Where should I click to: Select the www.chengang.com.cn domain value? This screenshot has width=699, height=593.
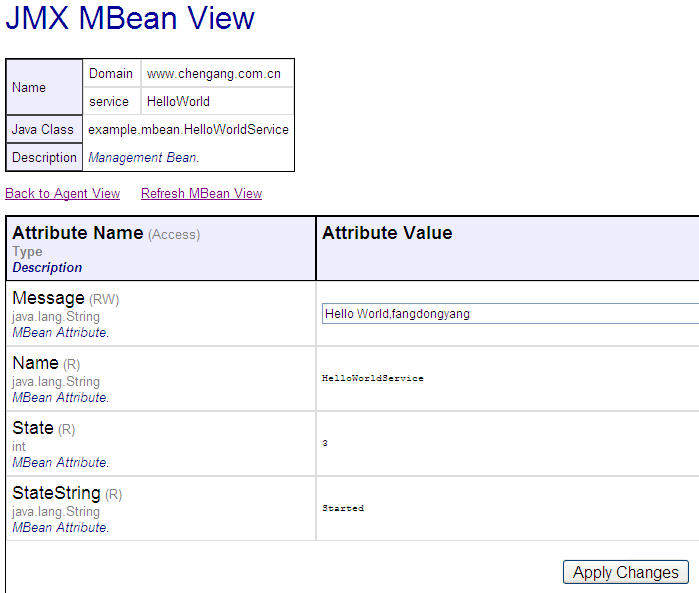[x=214, y=74]
